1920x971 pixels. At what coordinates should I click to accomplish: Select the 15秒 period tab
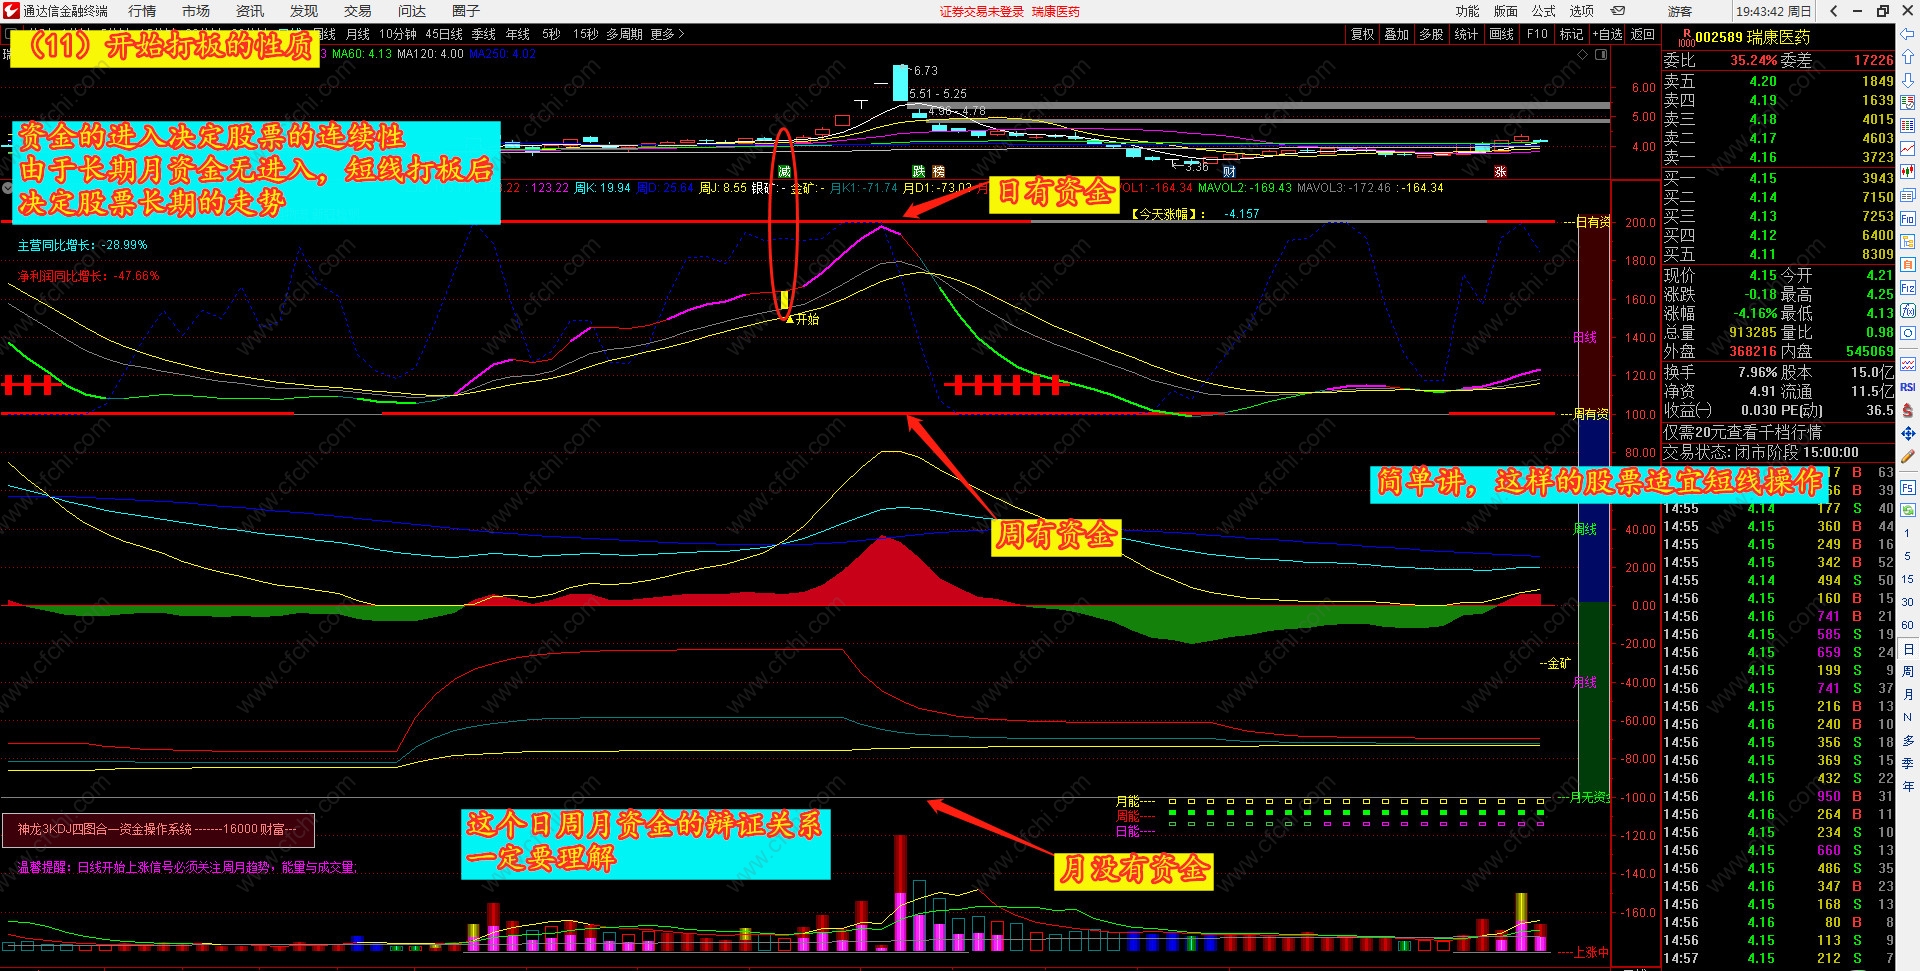click(585, 34)
